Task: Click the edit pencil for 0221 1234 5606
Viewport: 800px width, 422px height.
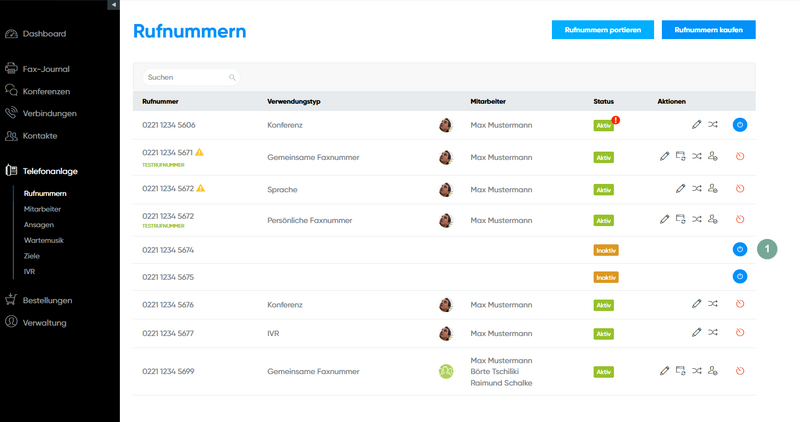Action: (697, 125)
